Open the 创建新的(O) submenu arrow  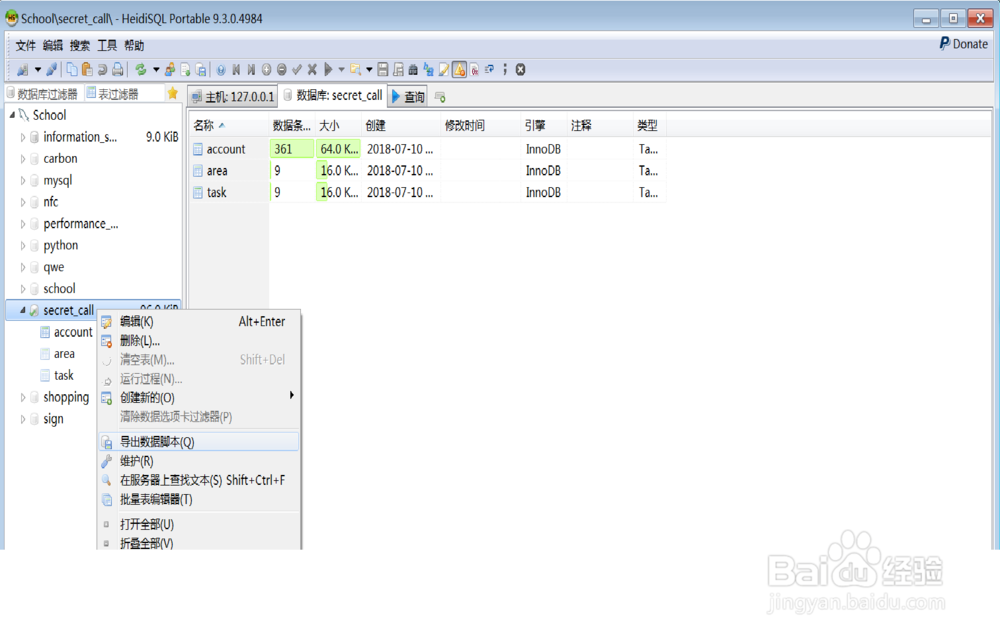[291, 395]
